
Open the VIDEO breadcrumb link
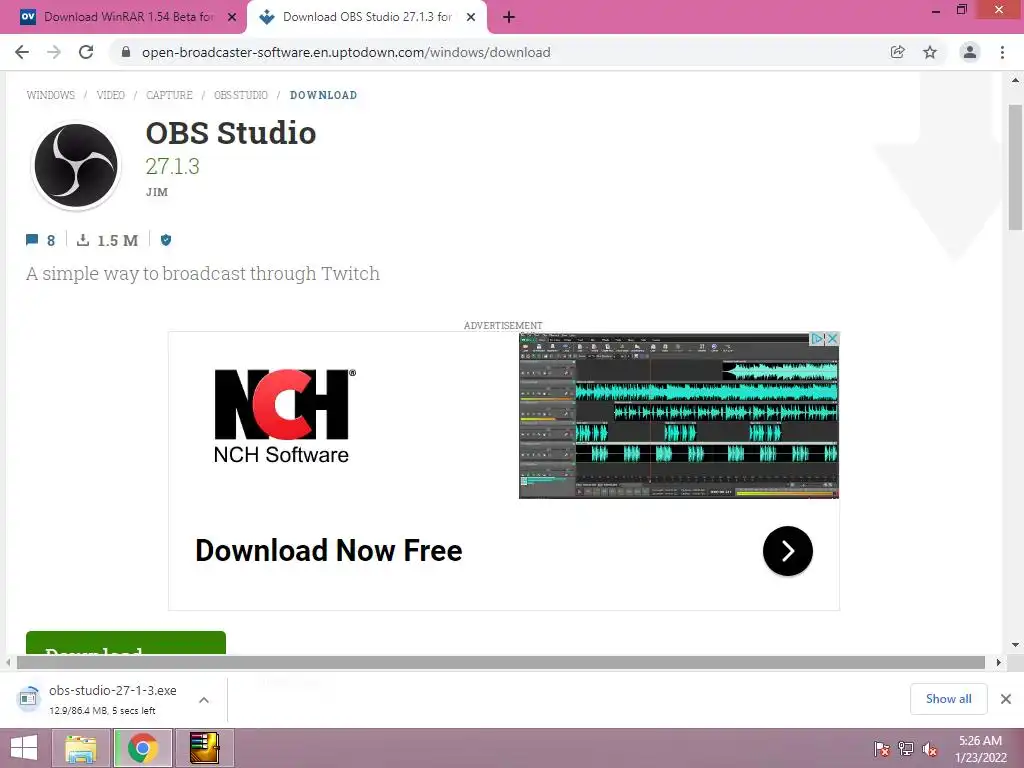[x=110, y=95]
